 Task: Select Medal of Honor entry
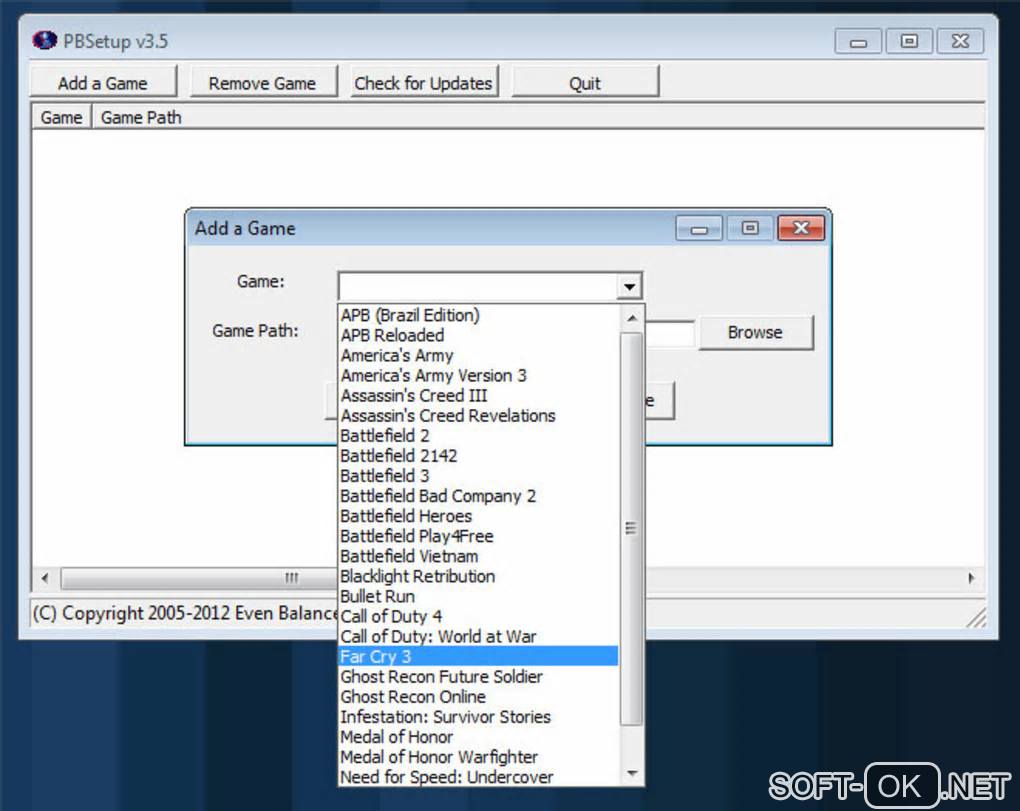478,738
